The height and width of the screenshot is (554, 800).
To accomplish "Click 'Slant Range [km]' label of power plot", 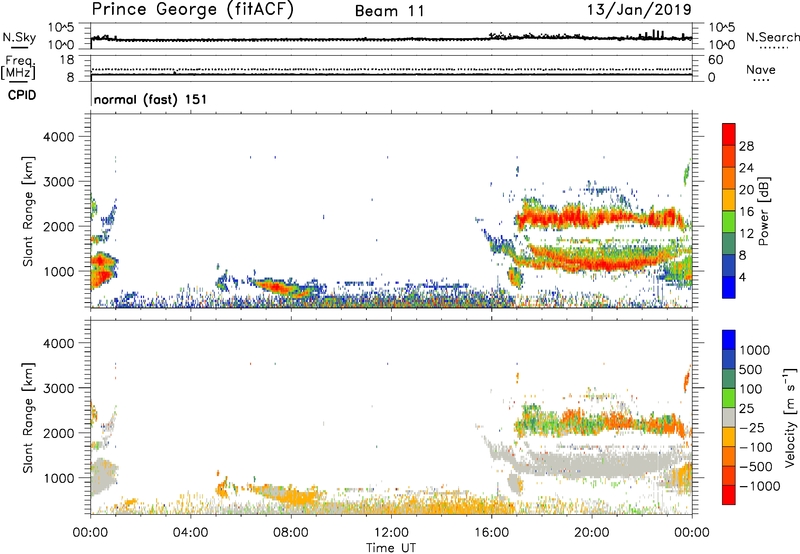I will click(28, 211).
